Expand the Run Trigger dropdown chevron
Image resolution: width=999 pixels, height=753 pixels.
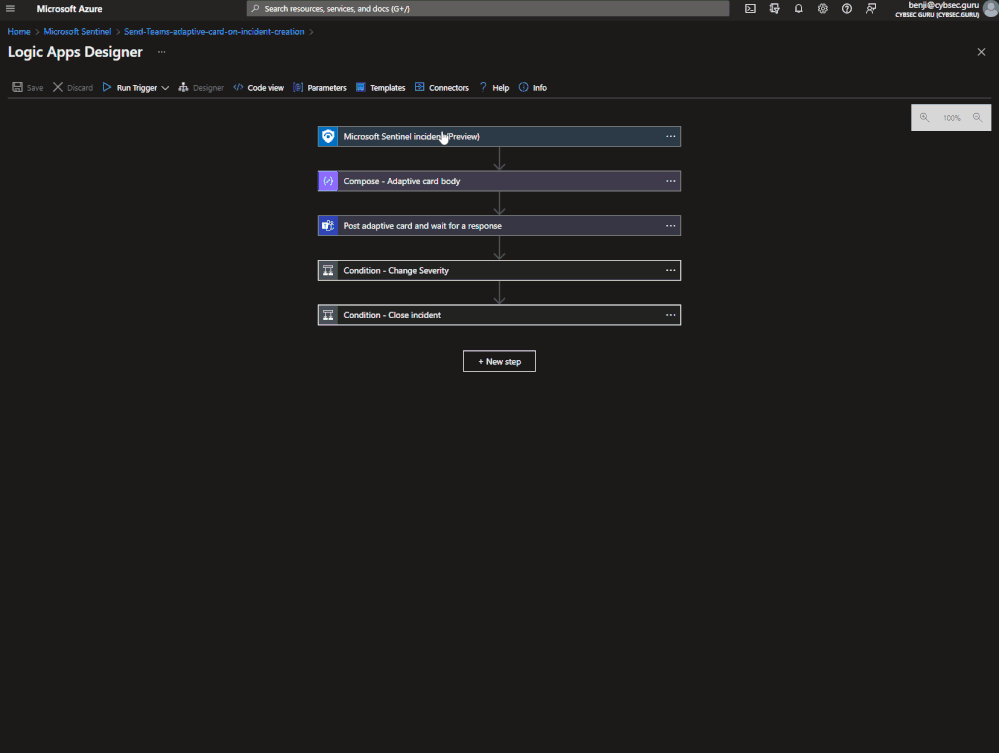(165, 88)
